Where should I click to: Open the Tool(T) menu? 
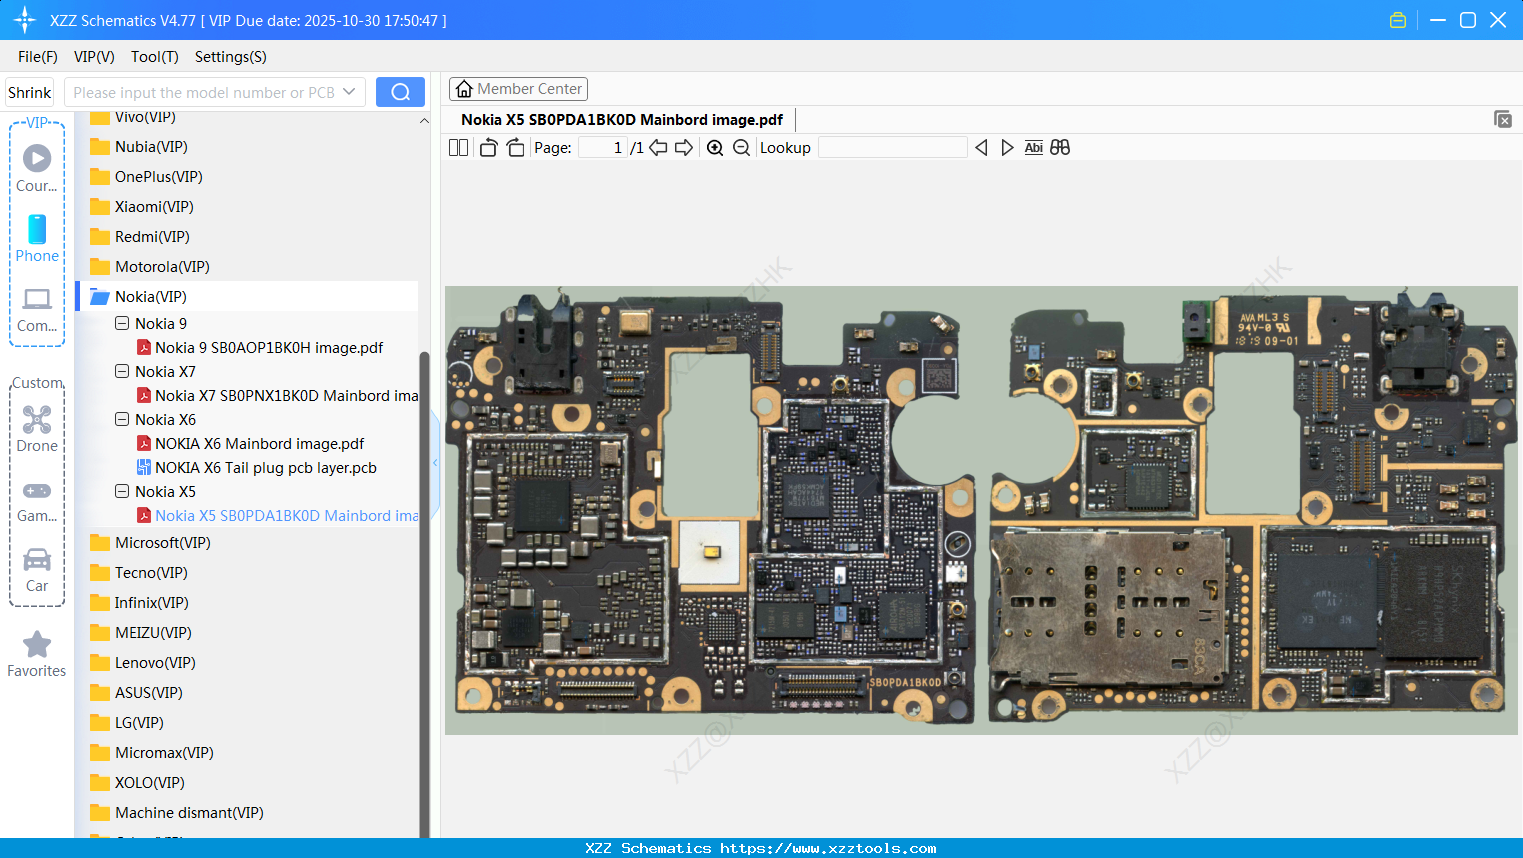tap(154, 57)
